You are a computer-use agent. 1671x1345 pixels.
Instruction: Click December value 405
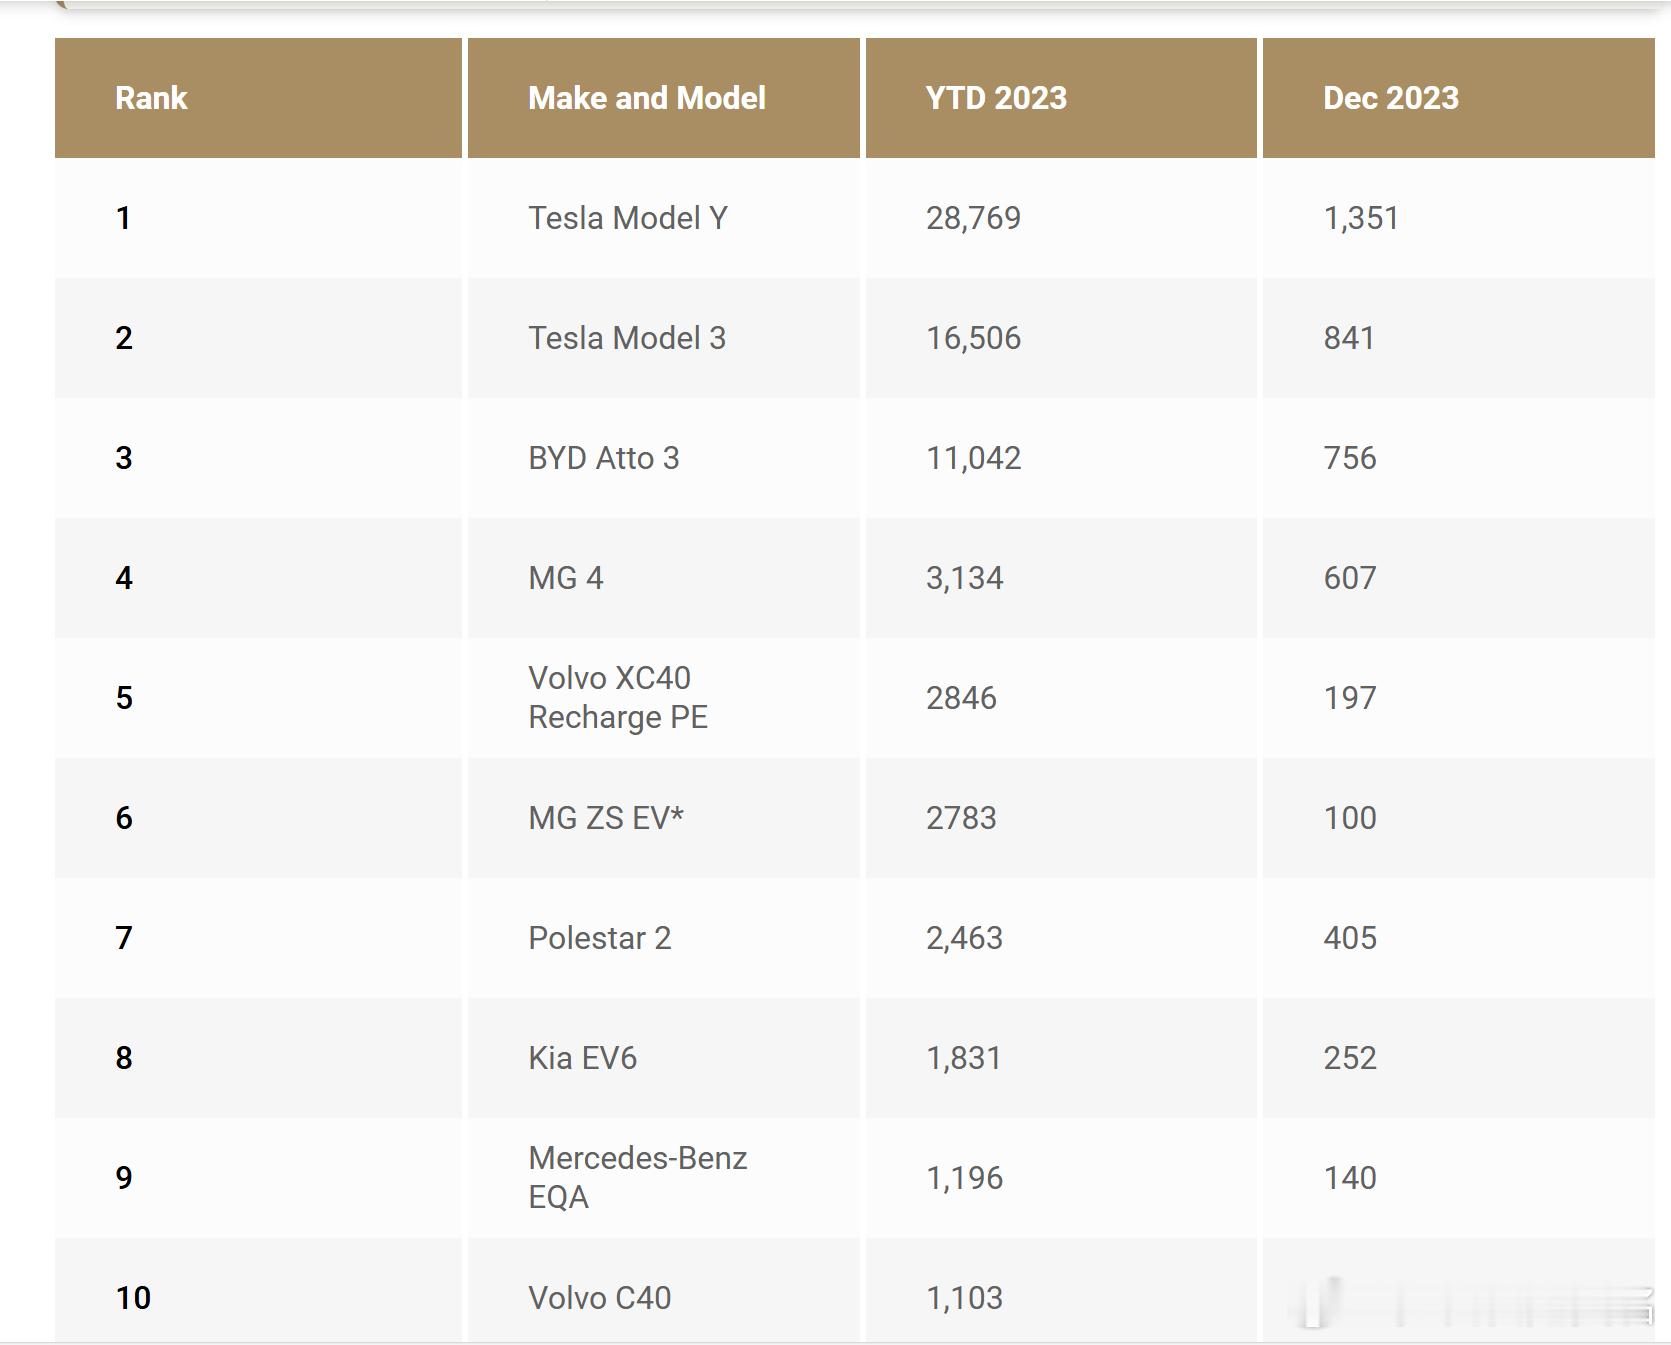[x=1350, y=938]
